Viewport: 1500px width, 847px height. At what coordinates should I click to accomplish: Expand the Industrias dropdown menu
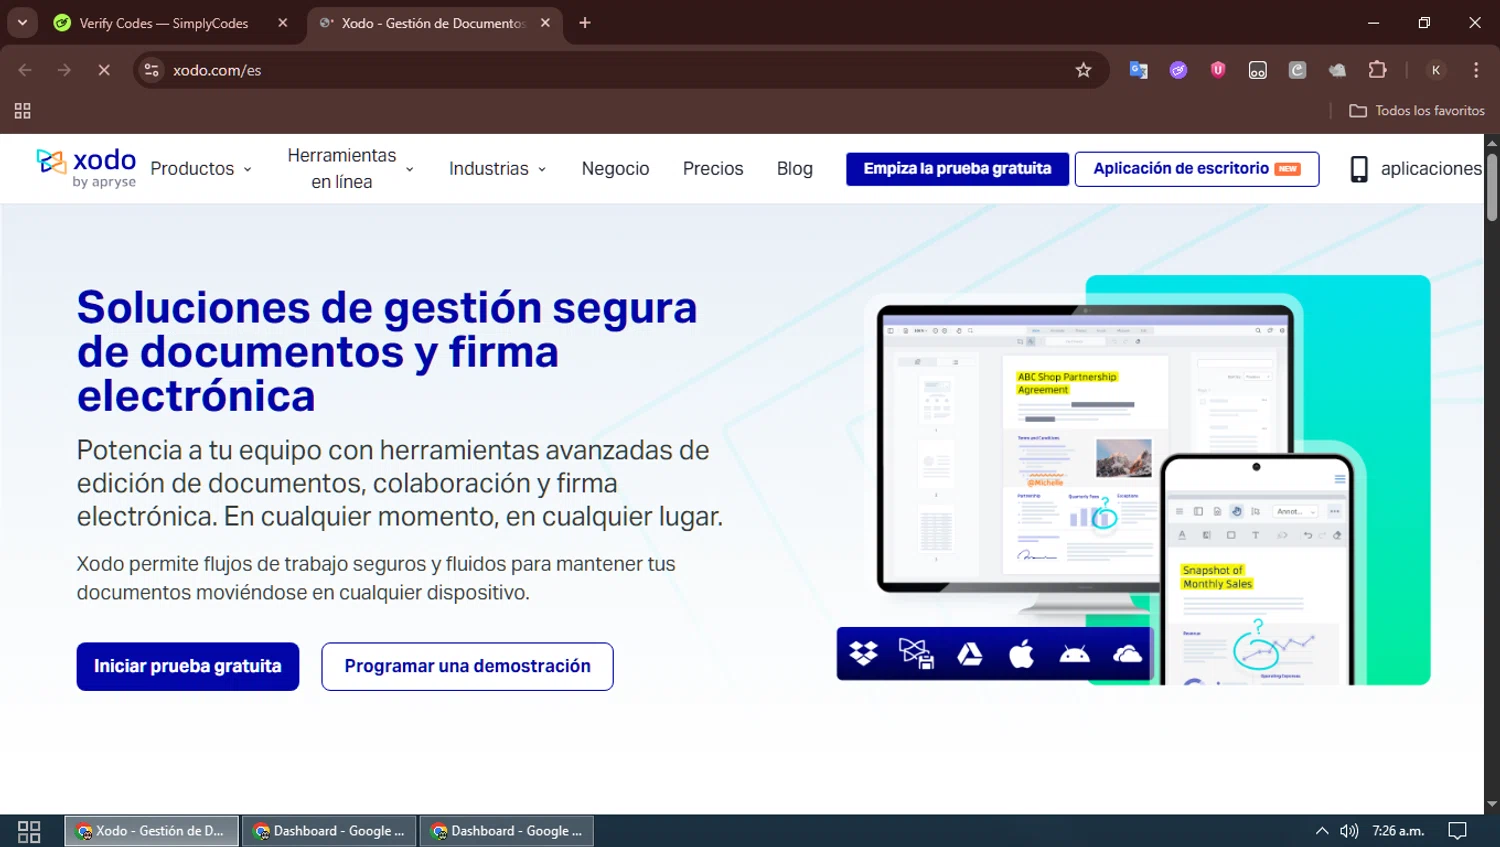pyautogui.click(x=498, y=169)
